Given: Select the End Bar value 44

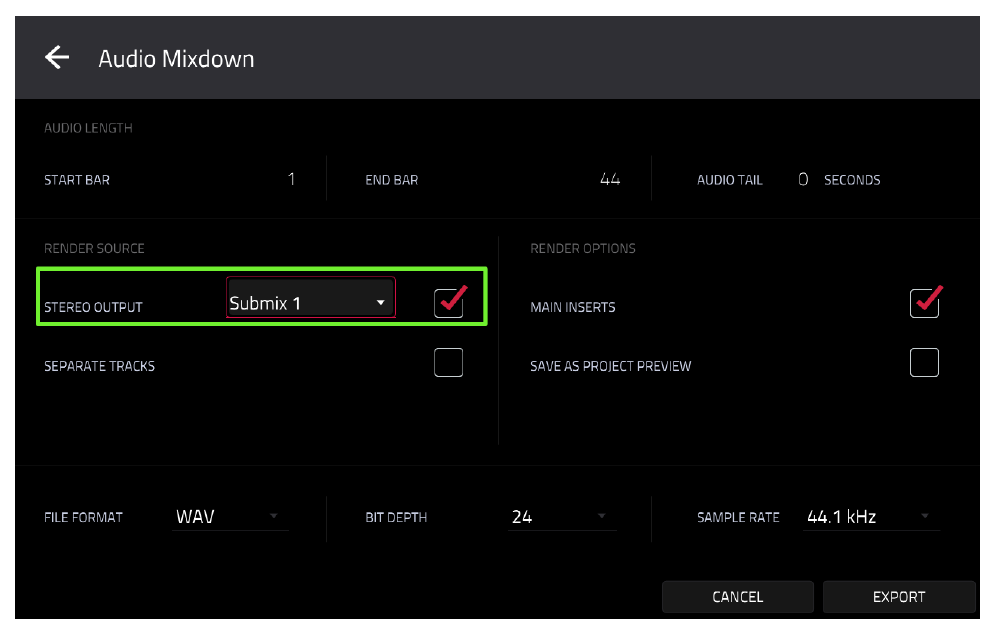Looking at the screenshot, I should point(610,179).
